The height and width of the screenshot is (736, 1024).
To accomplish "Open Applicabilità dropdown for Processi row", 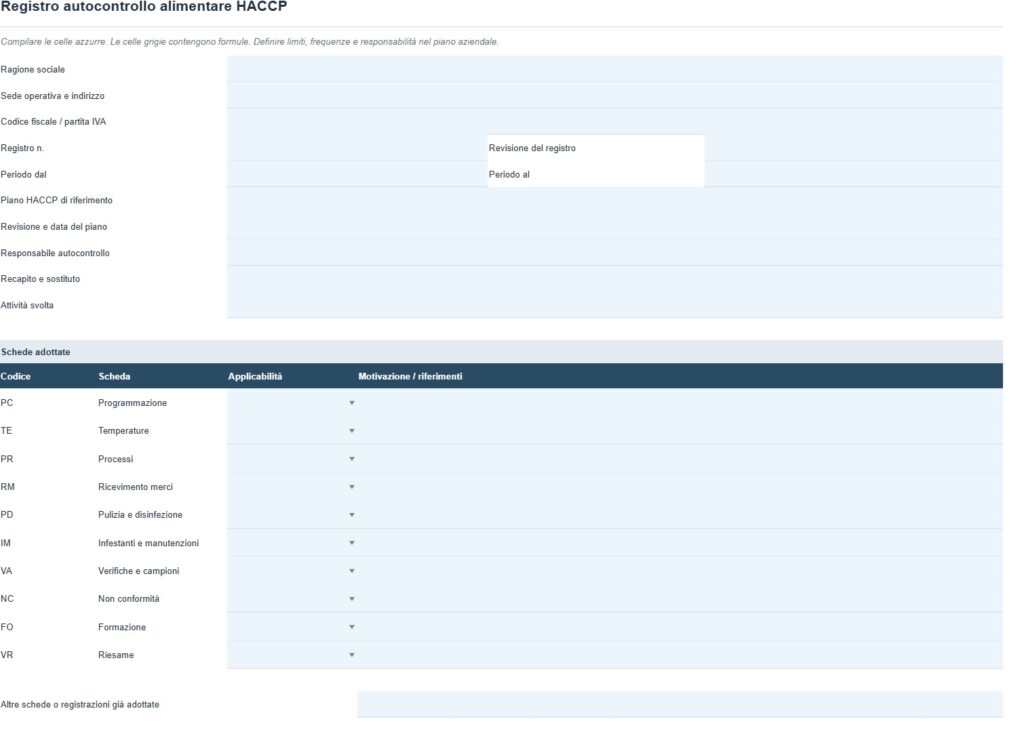I will tap(351, 459).
